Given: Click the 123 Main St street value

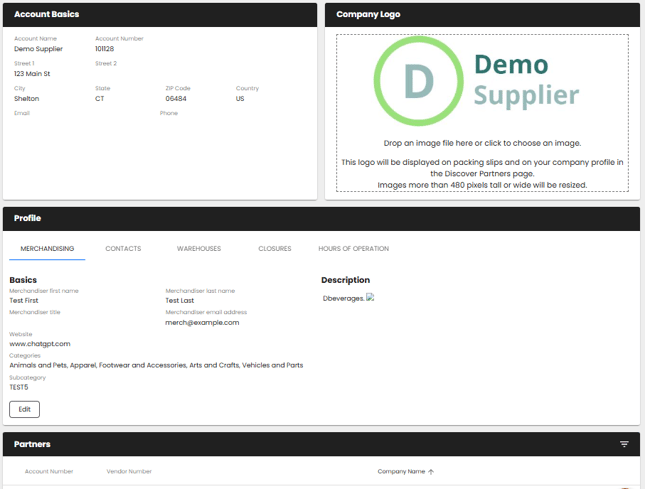Looking at the screenshot, I should pos(32,74).
